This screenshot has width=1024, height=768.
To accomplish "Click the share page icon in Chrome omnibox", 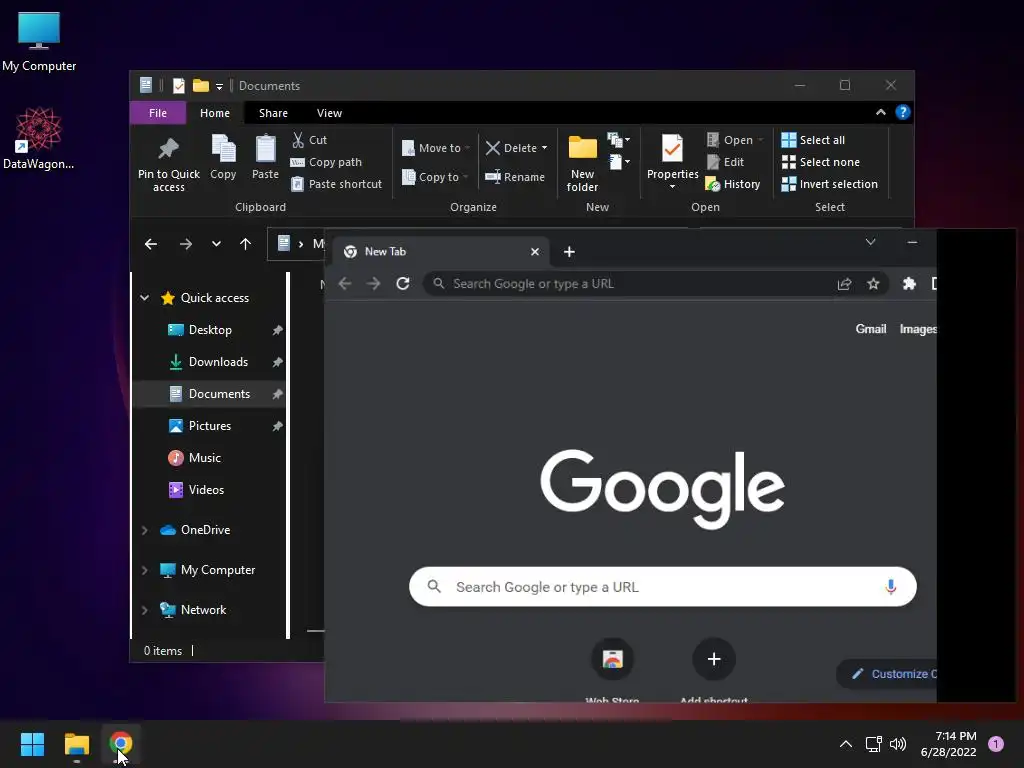I will [x=844, y=283].
